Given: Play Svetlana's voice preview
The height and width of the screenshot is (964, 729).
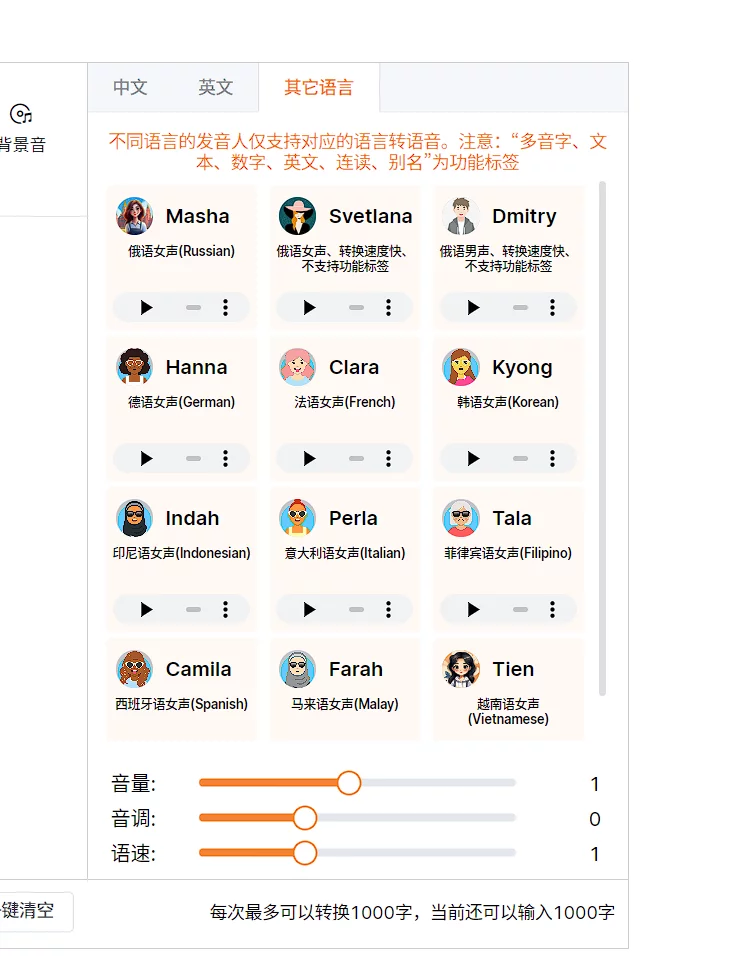Looking at the screenshot, I should pos(310,308).
